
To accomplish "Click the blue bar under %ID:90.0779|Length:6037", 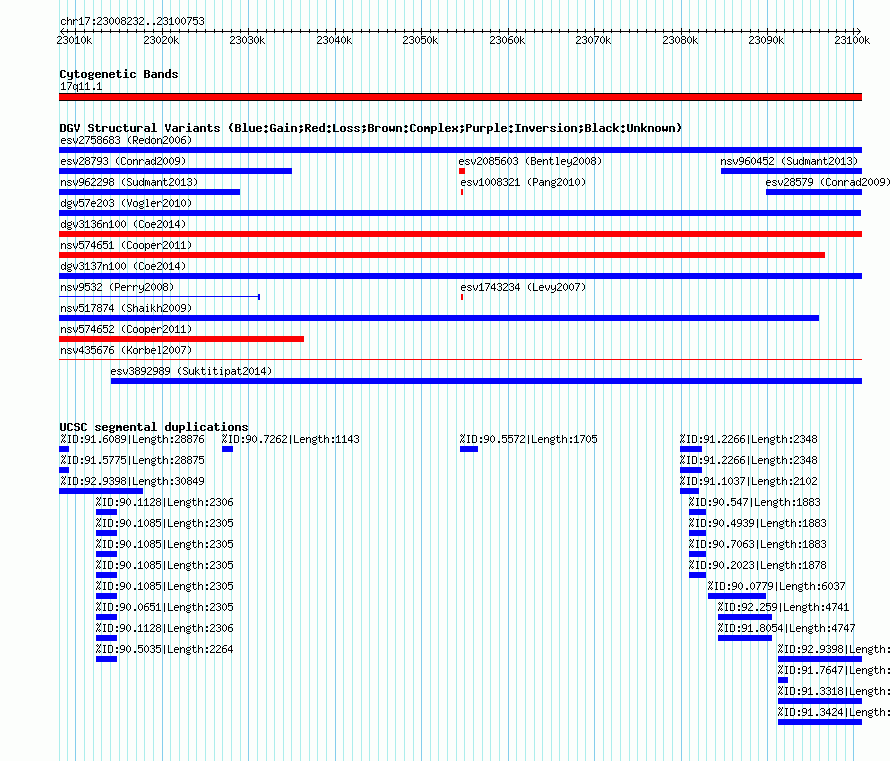I will pyautogui.click(x=737, y=596).
